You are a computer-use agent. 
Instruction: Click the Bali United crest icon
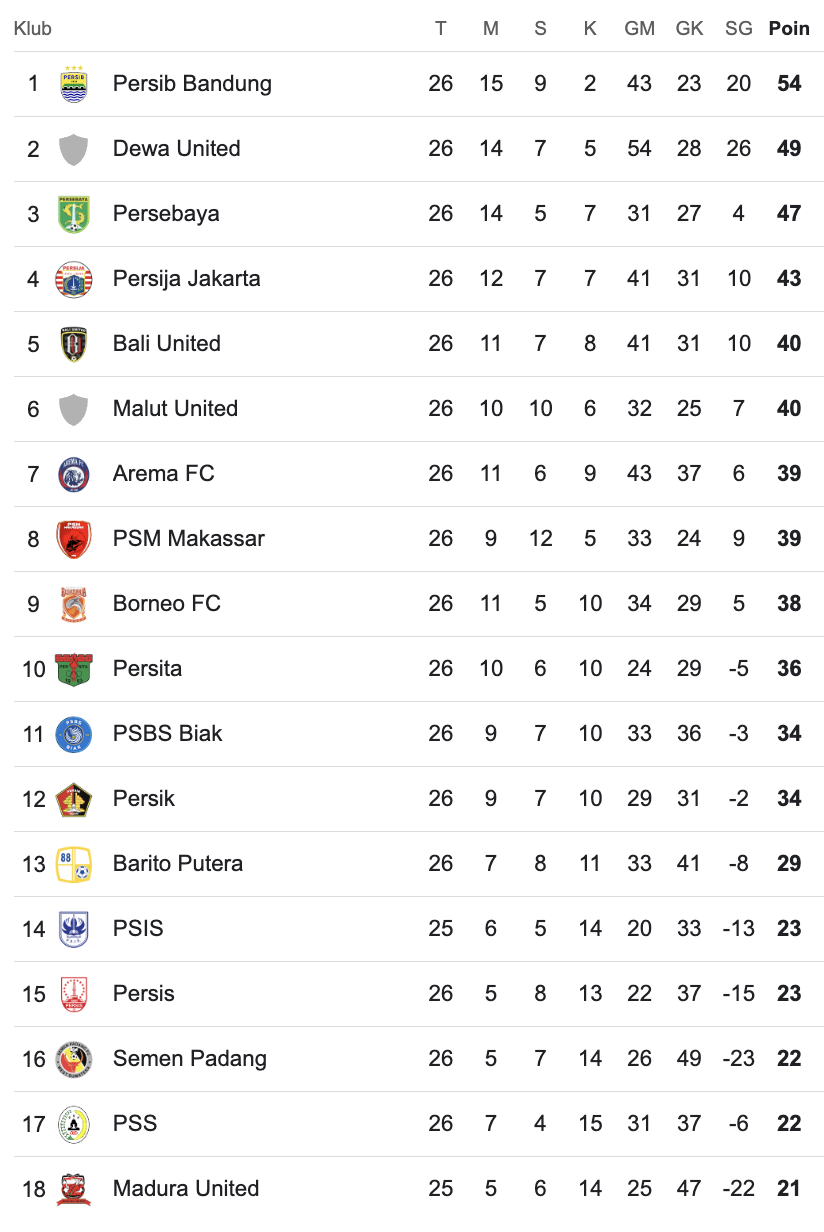[x=74, y=344]
